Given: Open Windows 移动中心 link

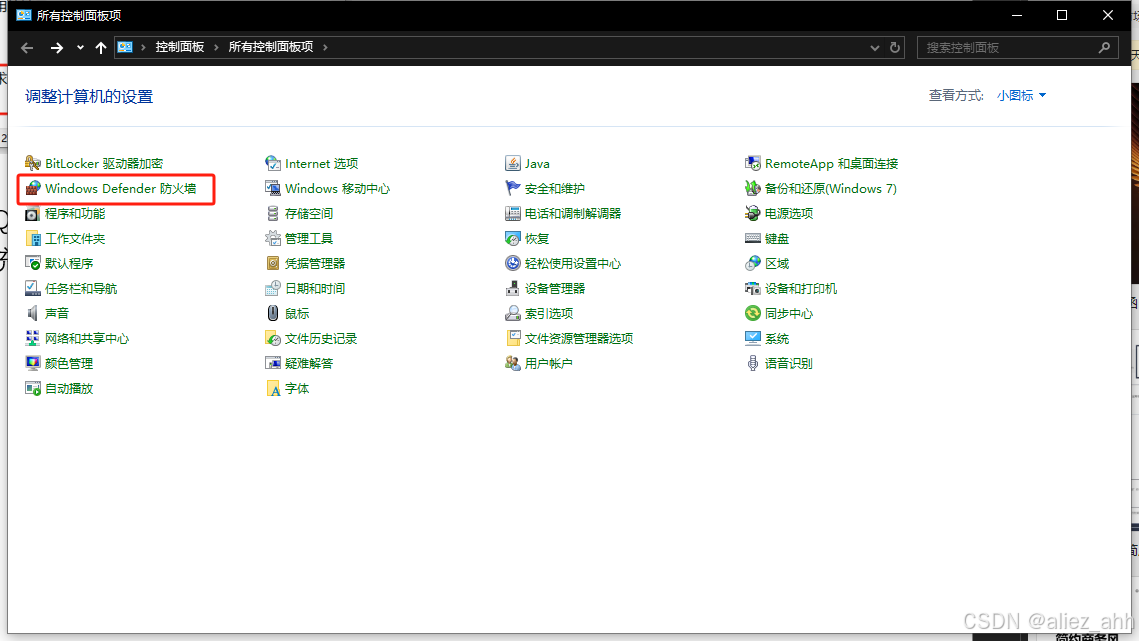Looking at the screenshot, I should coord(337,188).
